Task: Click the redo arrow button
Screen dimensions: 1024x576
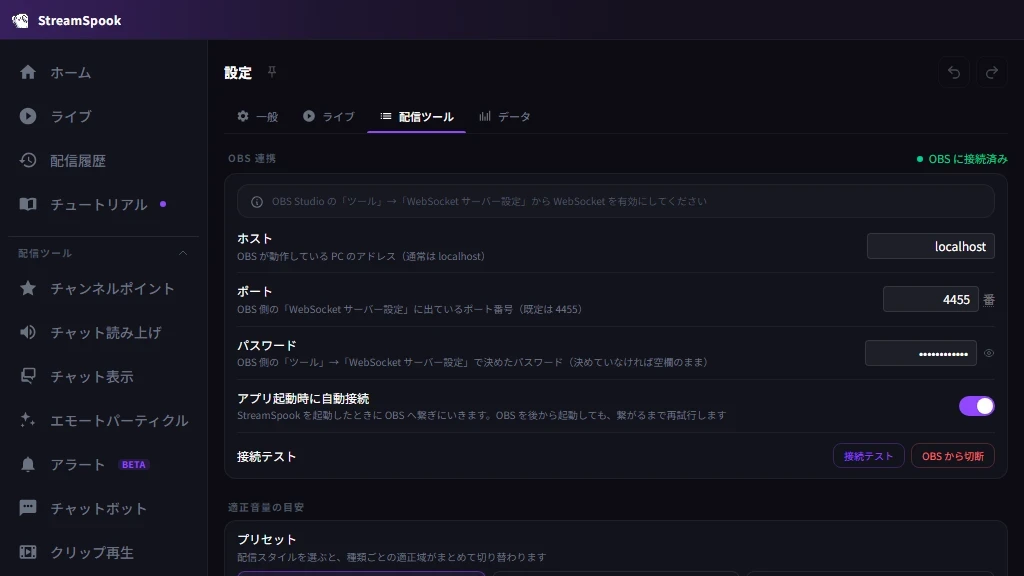Action: coord(991,72)
